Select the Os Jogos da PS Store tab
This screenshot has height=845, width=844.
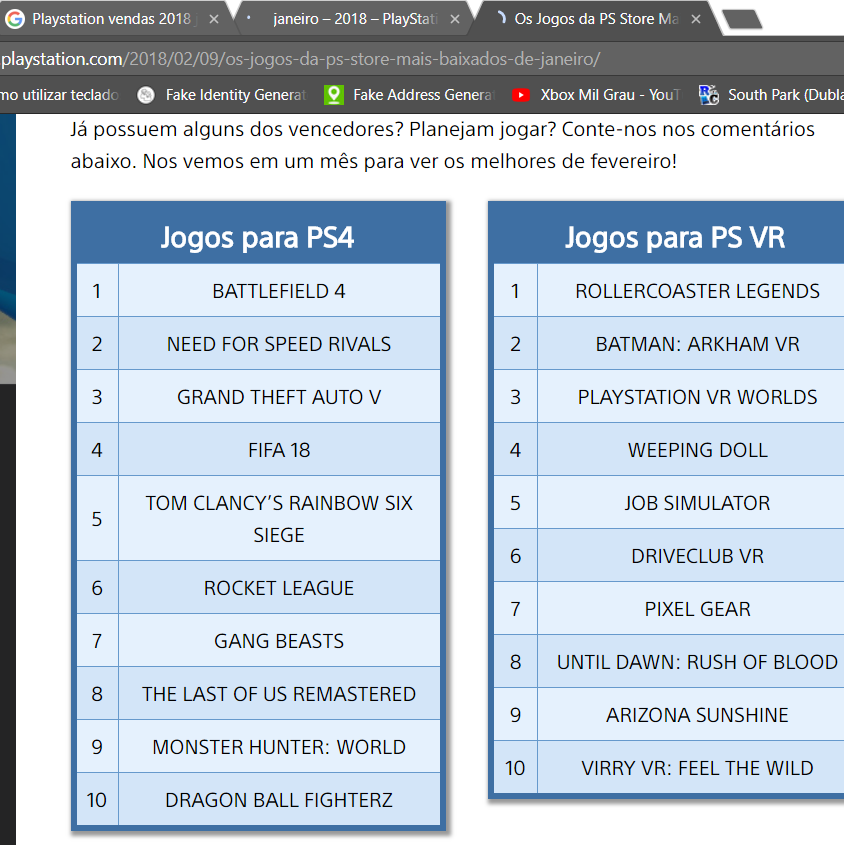pyautogui.click(x=596, y=19)
